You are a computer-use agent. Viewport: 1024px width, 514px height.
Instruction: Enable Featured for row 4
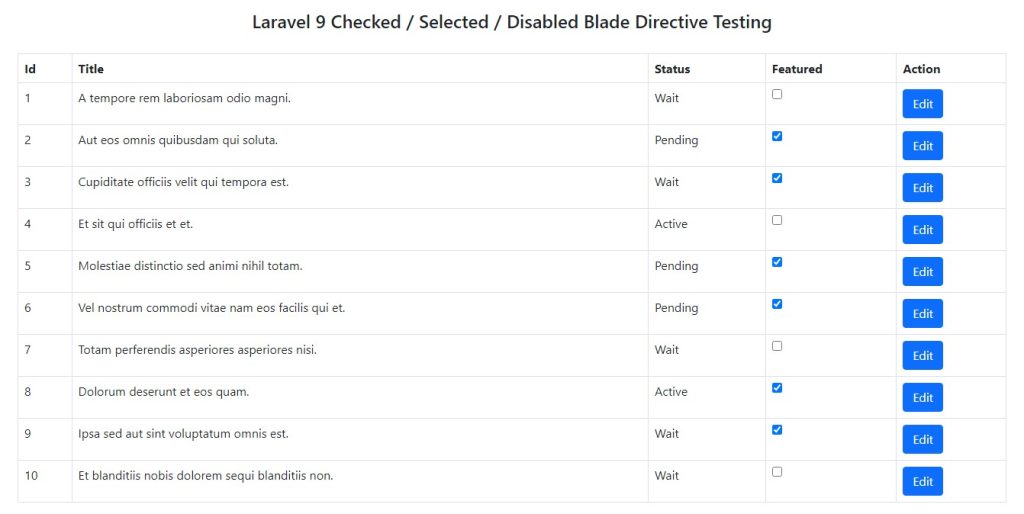[777, 221]
